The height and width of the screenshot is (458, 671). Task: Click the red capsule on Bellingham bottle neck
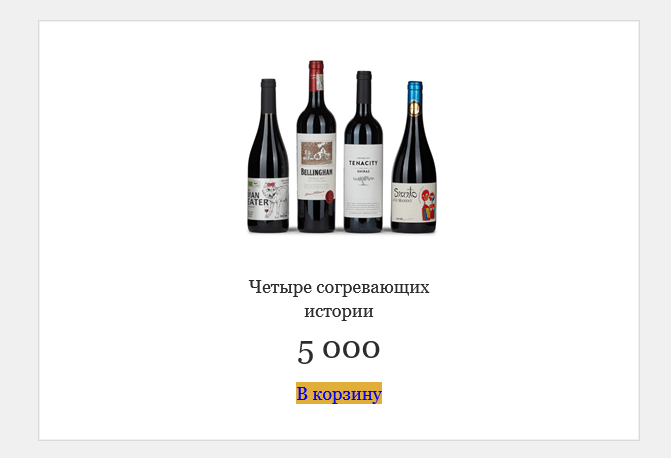[316, 76]
